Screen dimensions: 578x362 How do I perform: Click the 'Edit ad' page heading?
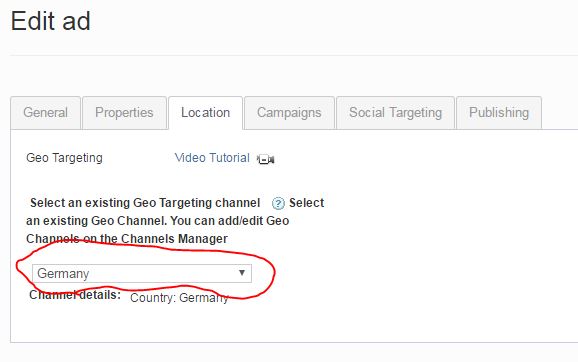pyautogui.click(x=51, y=21)
